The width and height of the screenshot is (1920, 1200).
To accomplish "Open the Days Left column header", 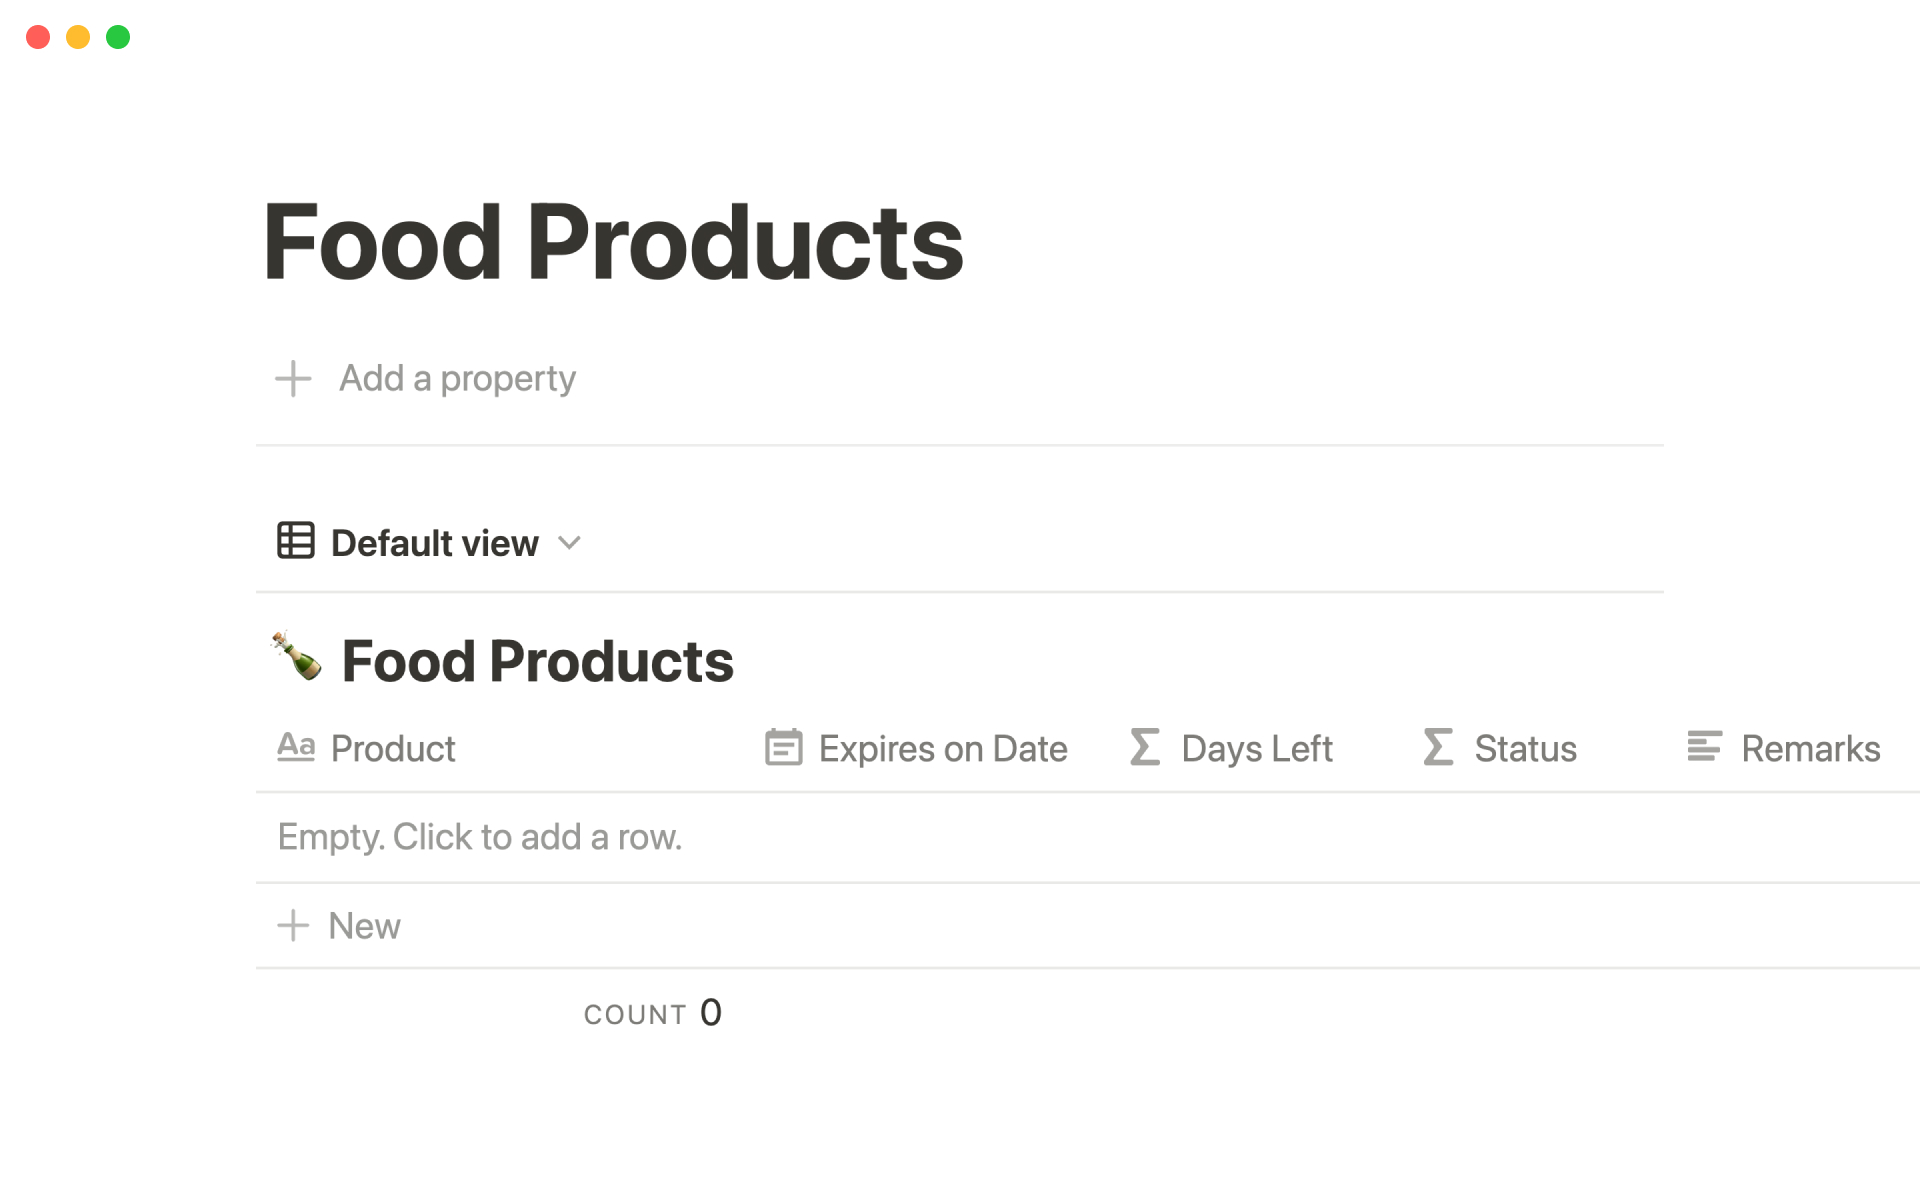I will tap(1256, 749).
